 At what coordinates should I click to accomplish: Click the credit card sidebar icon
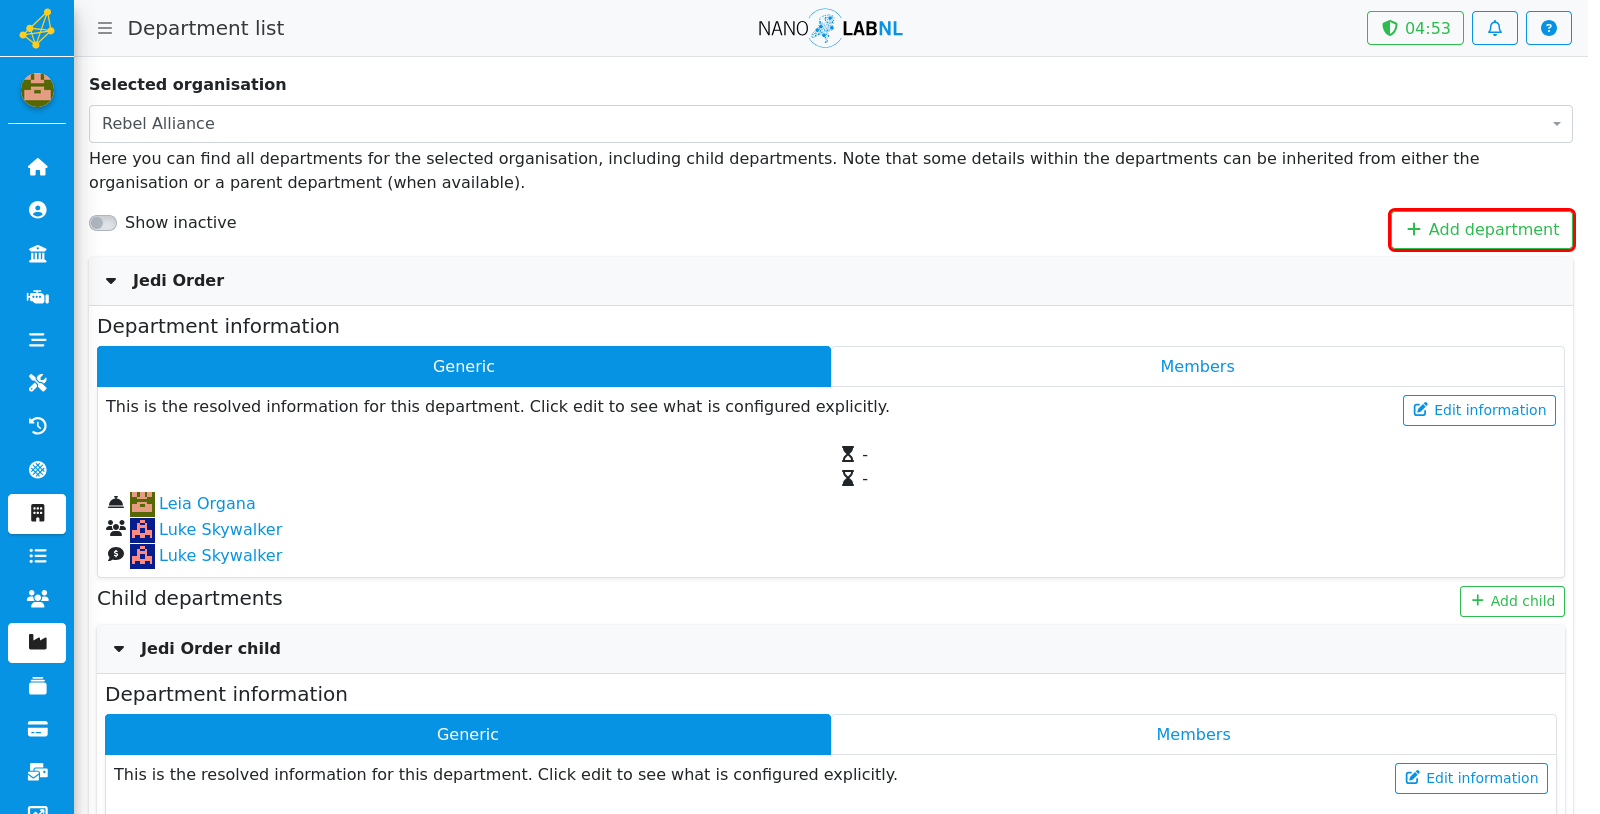[37, 729]
